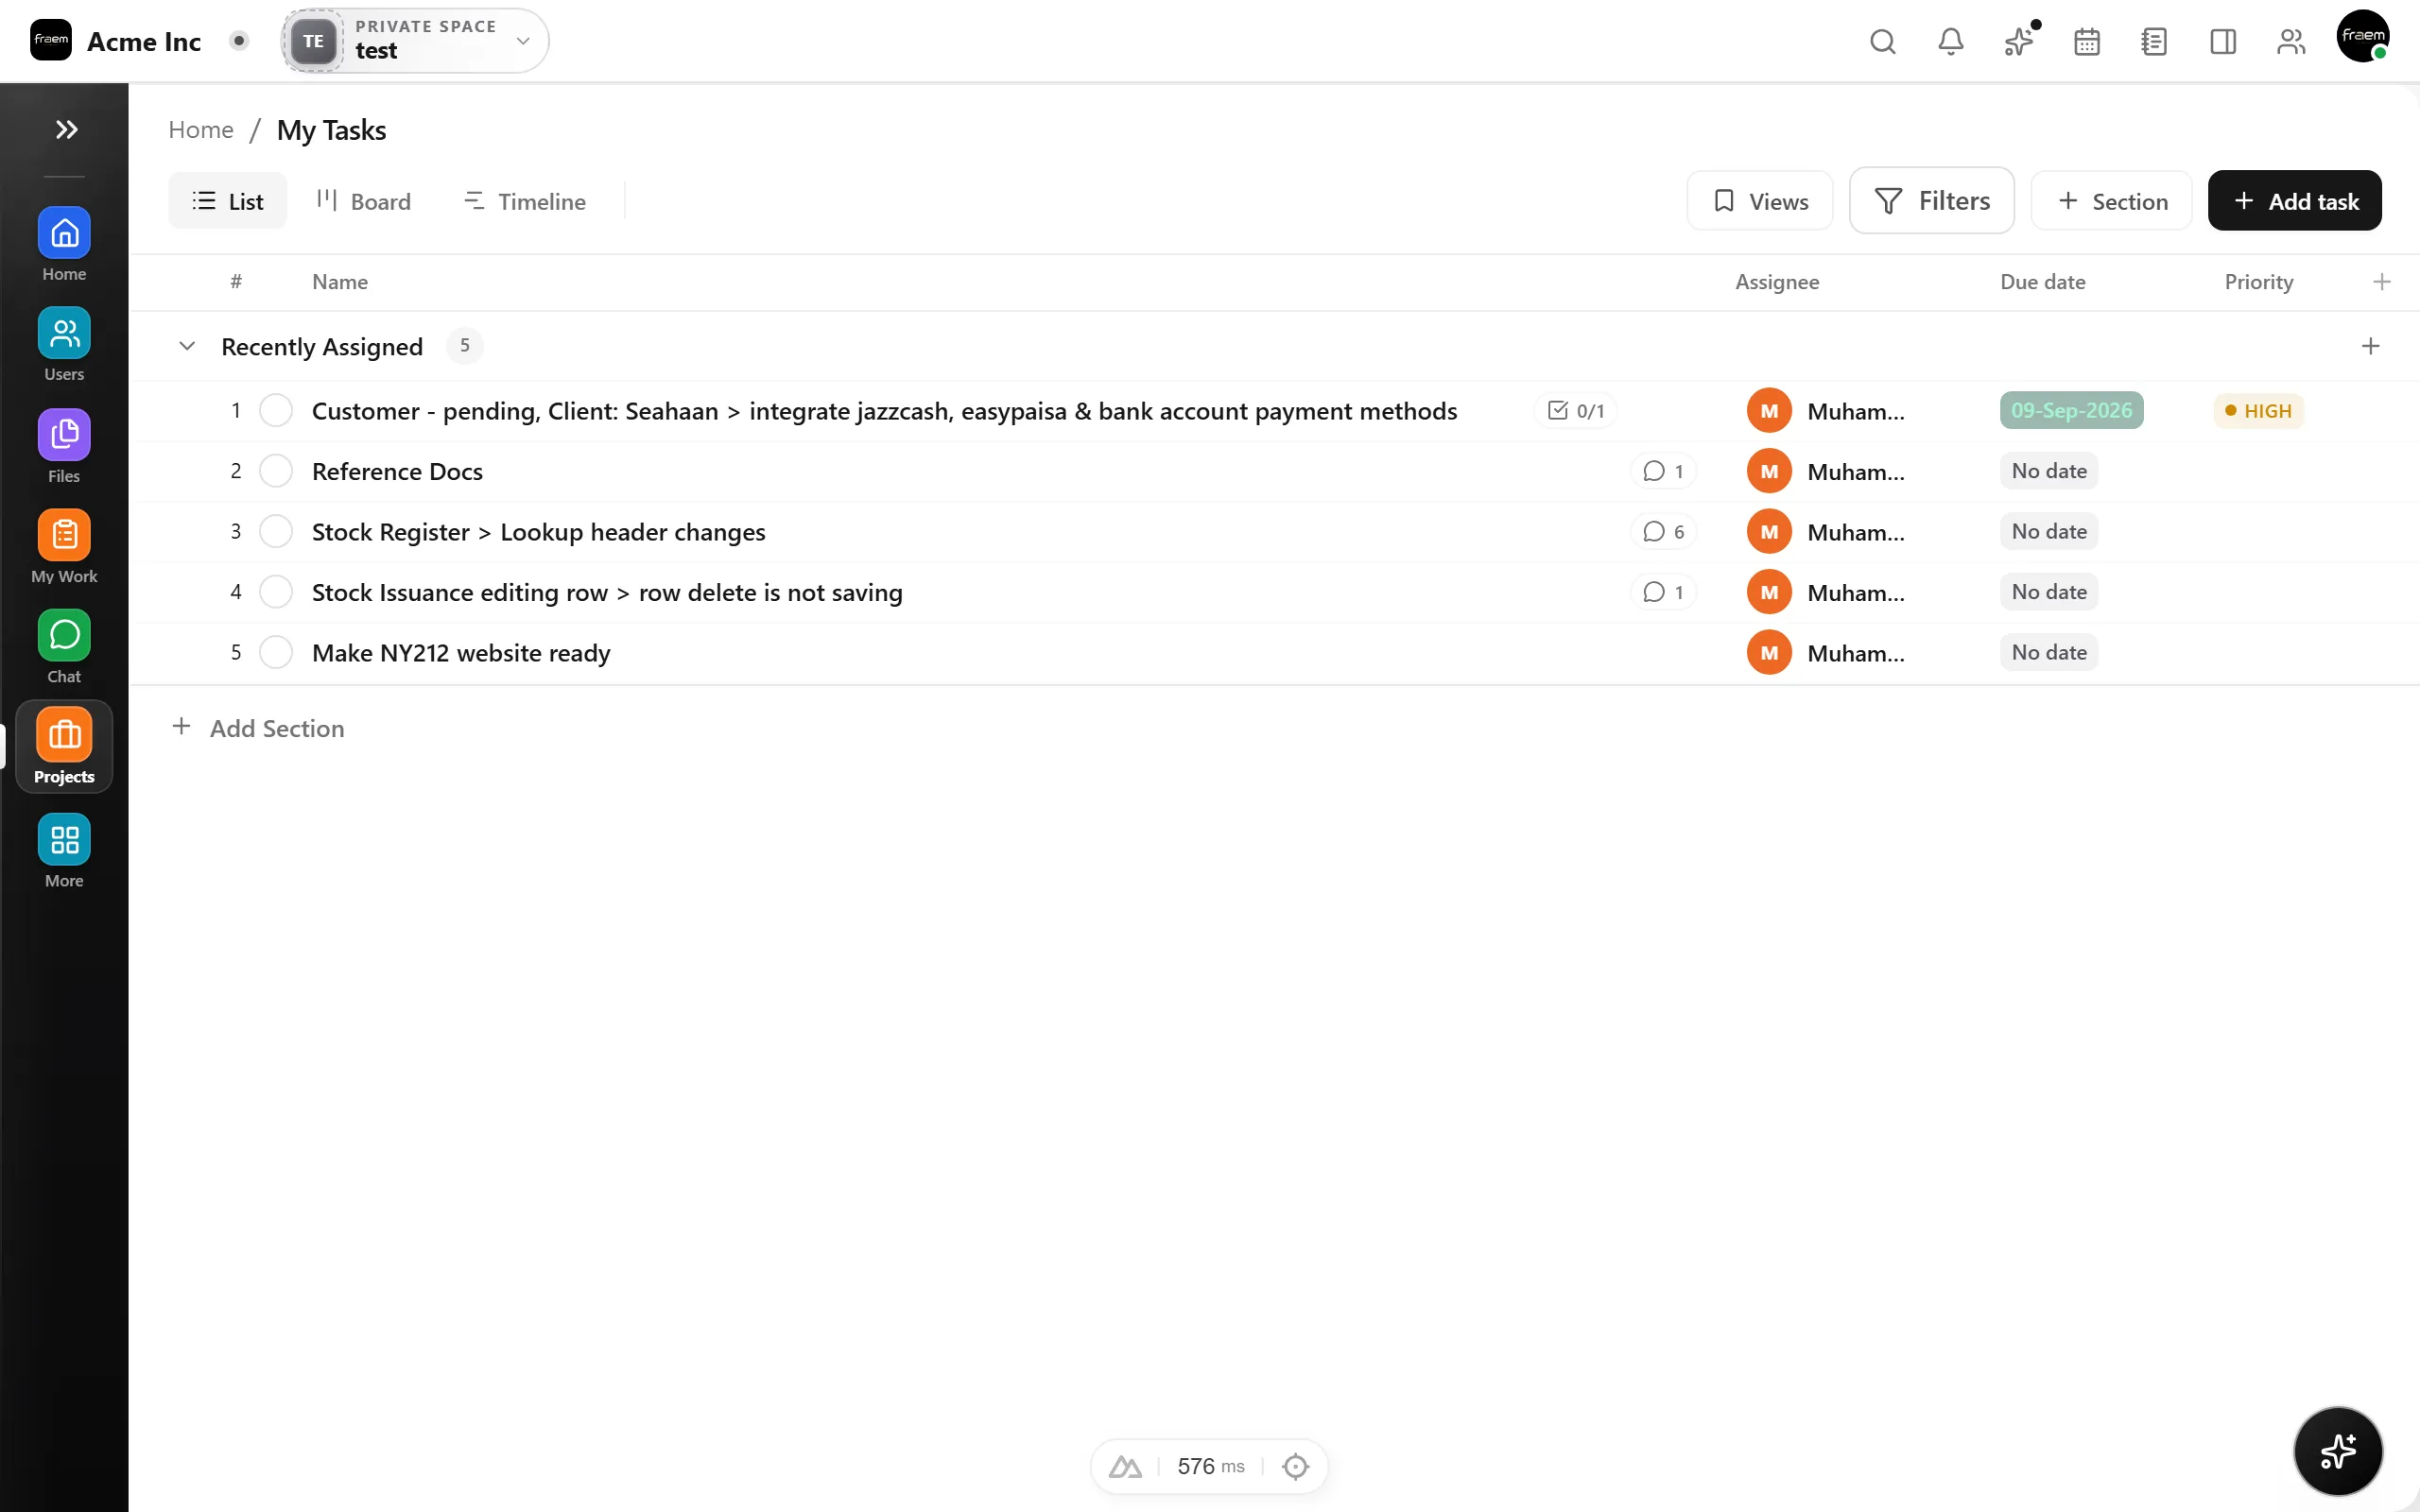Mark Make NY212 website ready complete
The image size is (2420, 1512).
275,652
